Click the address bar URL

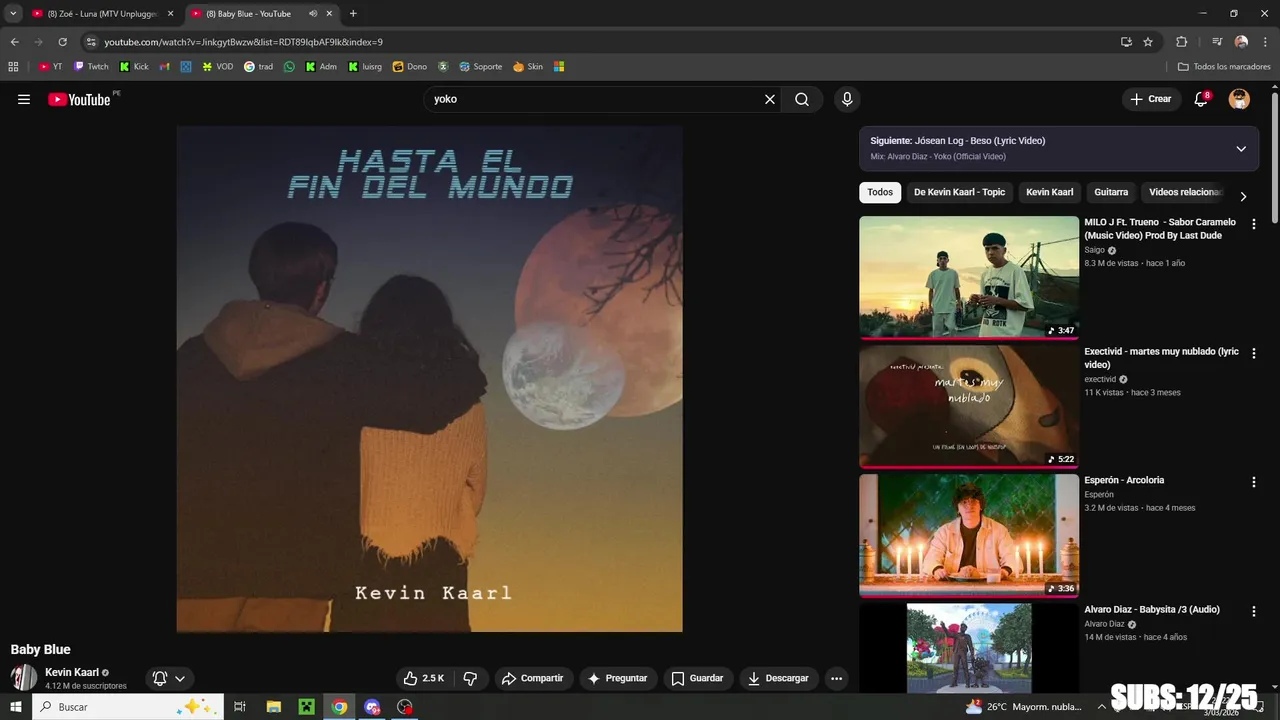tap(244, 42)
